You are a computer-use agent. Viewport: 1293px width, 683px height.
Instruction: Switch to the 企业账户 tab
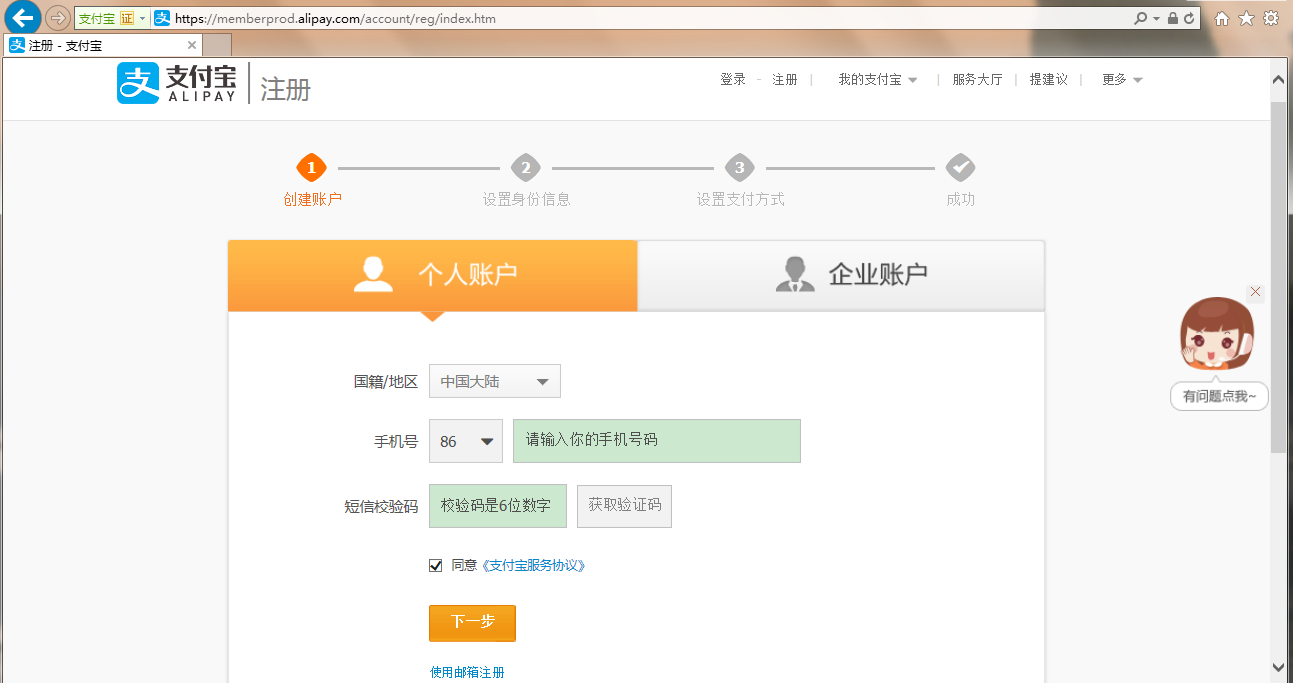pyautogui.click(x=841, y=275)
